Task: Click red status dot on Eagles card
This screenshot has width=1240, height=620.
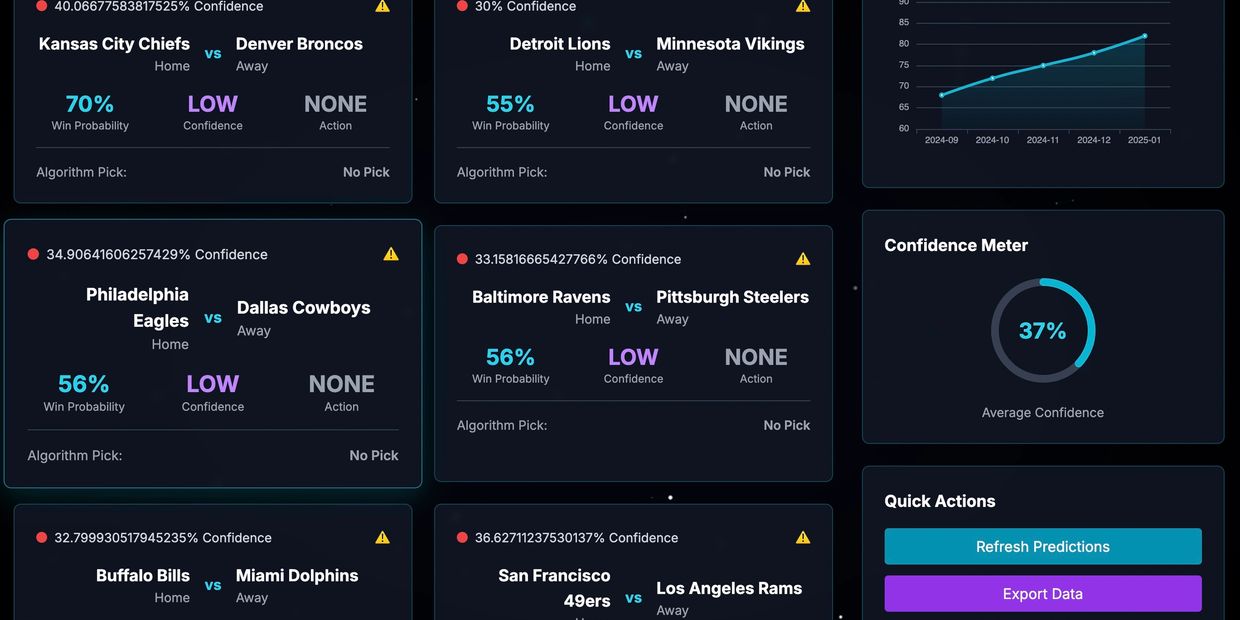Action: (33, 254)
